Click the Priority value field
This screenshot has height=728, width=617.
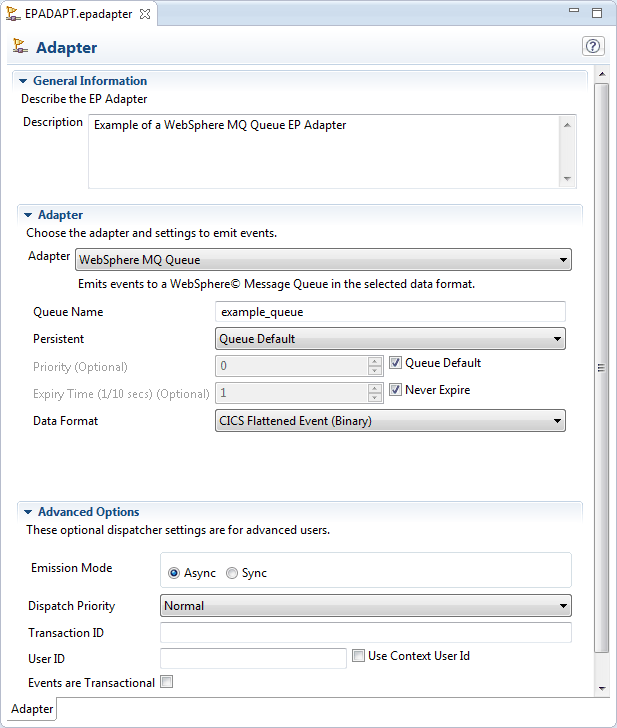(292, 366)
